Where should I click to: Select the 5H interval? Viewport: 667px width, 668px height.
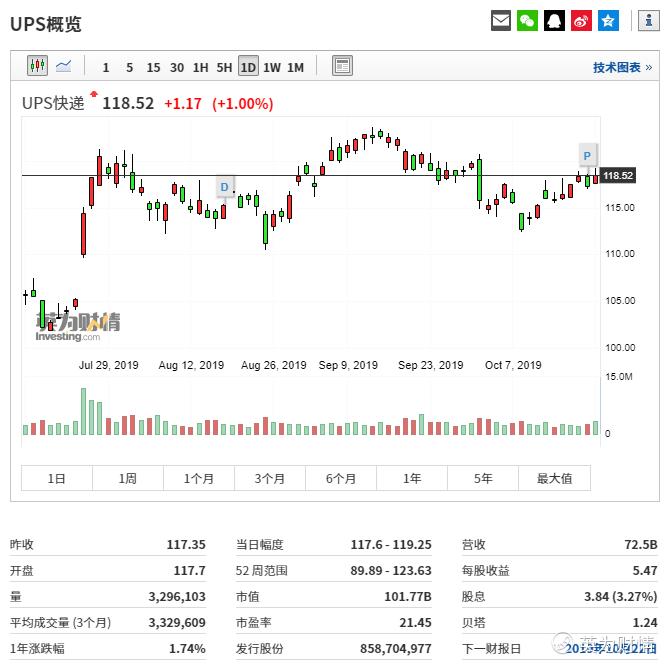[224, 68]
